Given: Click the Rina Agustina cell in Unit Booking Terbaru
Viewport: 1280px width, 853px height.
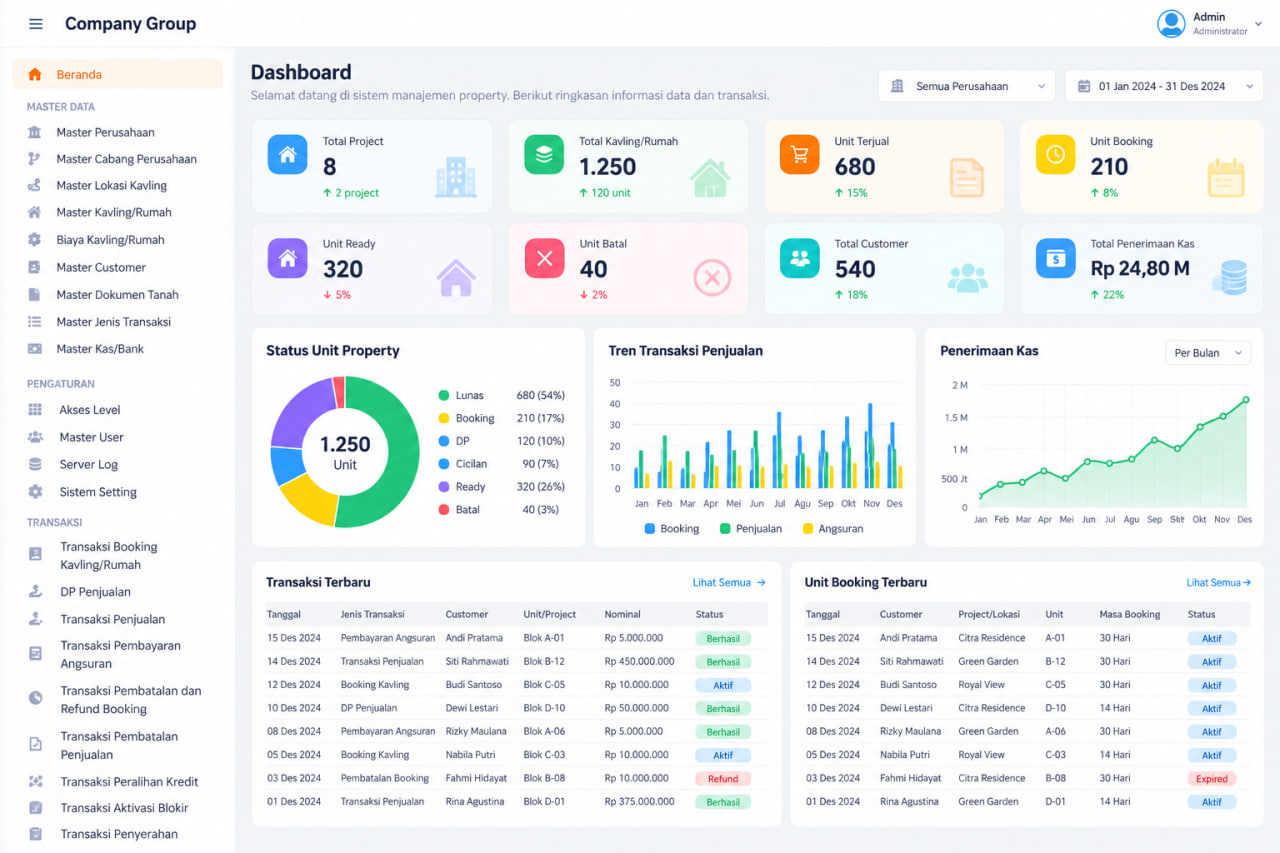Looking at the screenshot, I should (909, 802).
